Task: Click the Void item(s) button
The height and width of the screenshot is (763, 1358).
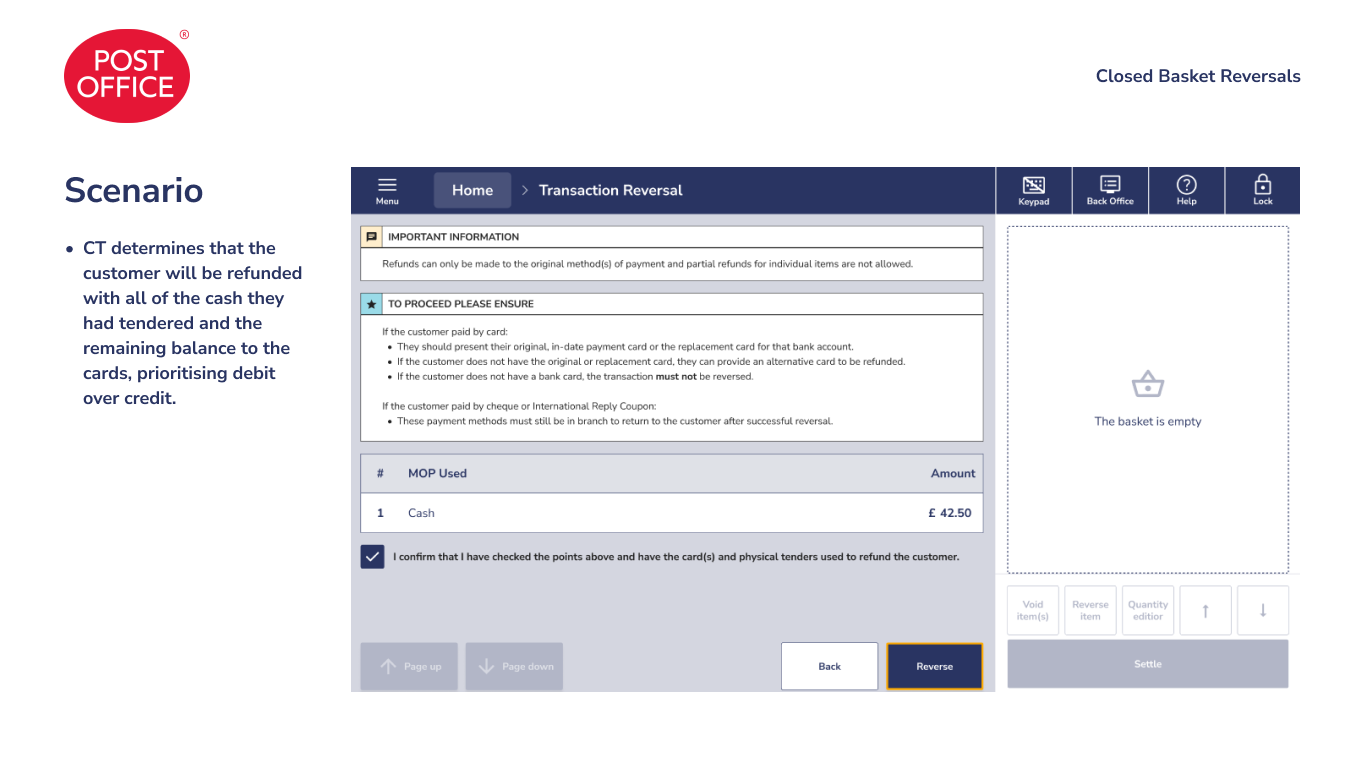Action: point(1033,610)
